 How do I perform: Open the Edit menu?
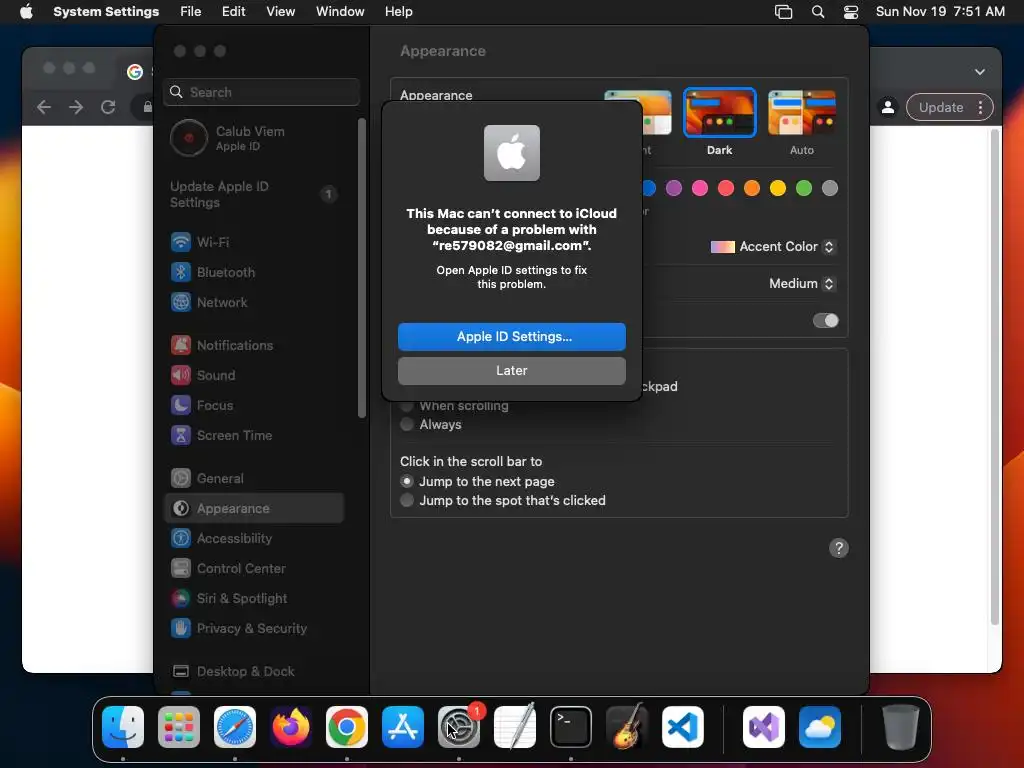coord(233,11)
